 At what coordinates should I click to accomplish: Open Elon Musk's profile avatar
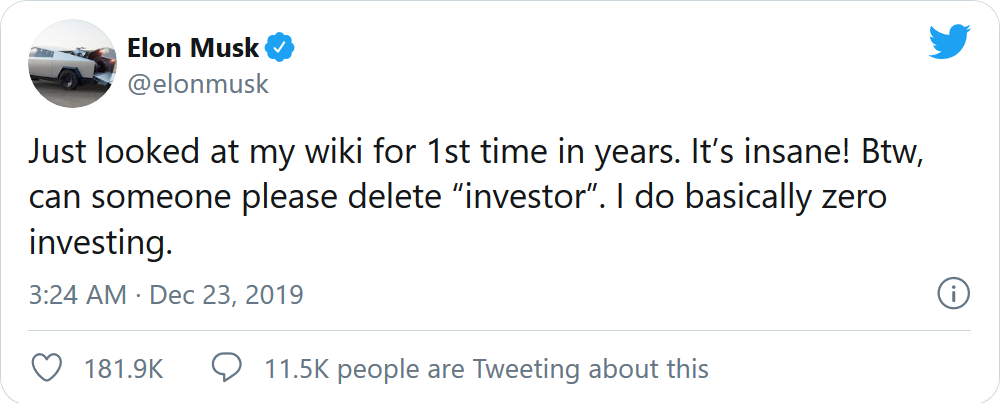click(68, 65)
